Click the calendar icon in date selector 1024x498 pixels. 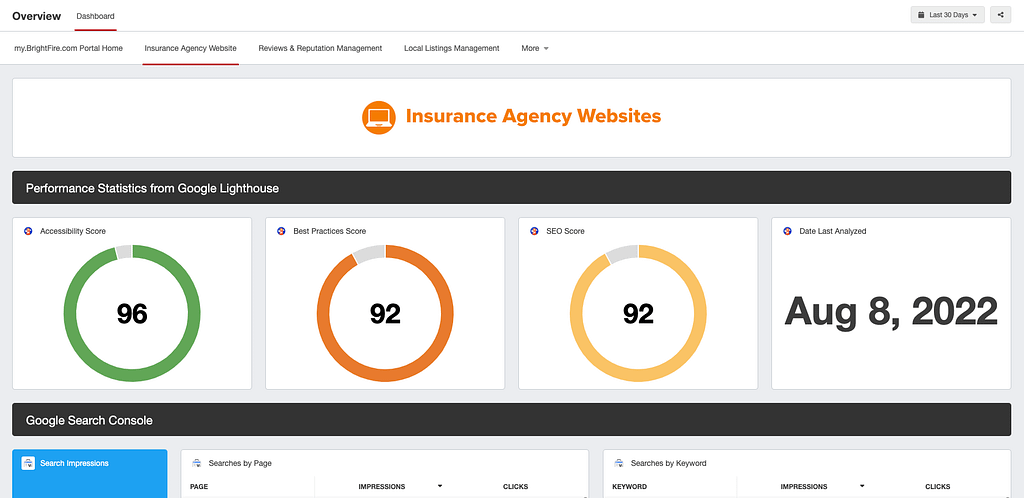(921, 14)
